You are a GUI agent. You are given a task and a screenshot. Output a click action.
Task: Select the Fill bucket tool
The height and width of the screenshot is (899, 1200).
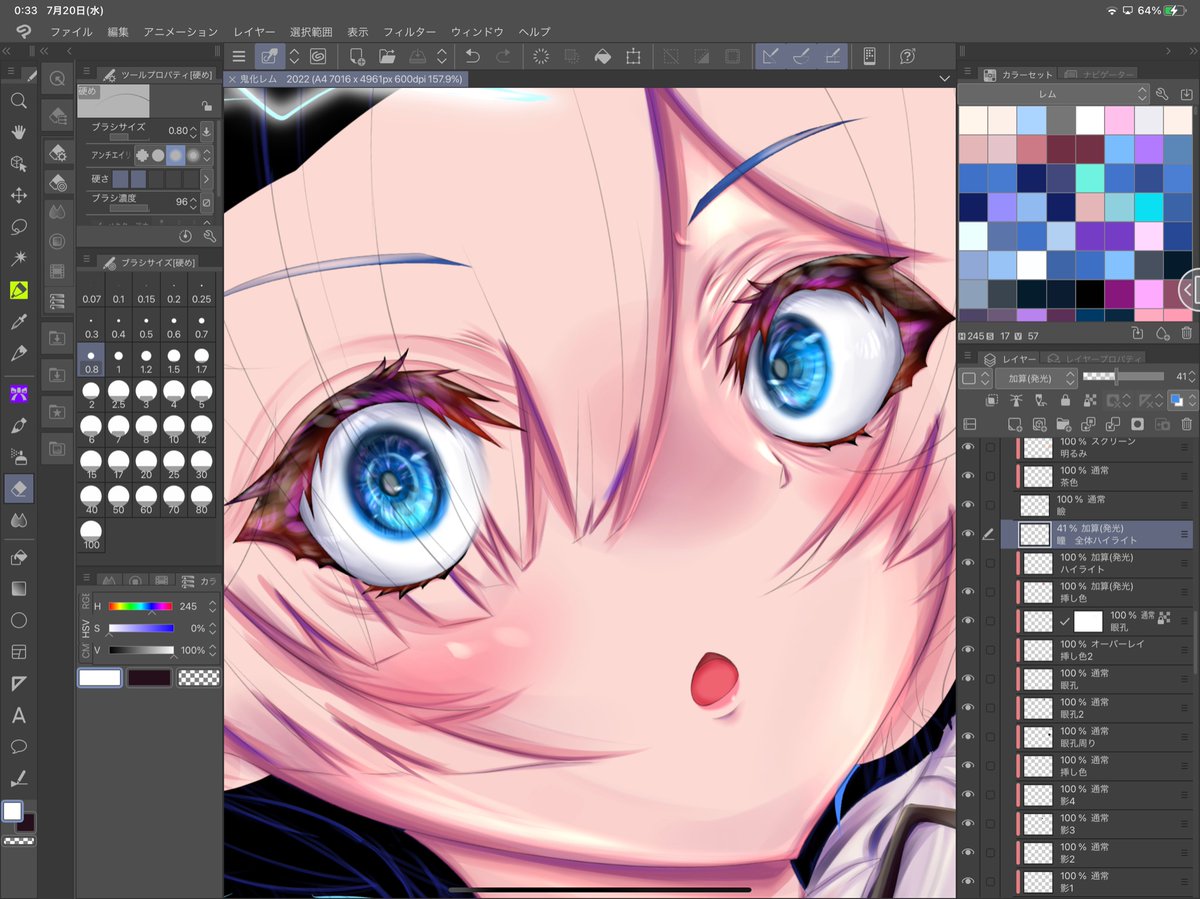click(x=18, y=557)
